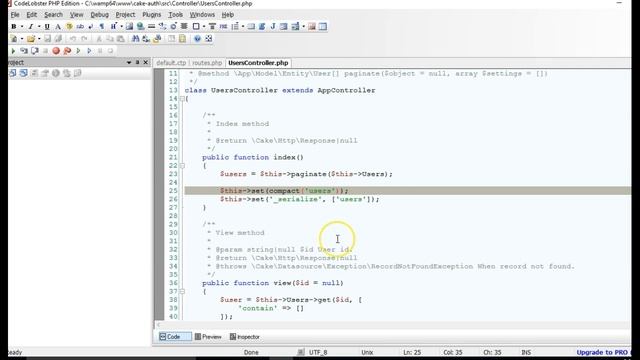Open the Windows menu
Screen dimensions: 640x360
(x=202, y=15)
